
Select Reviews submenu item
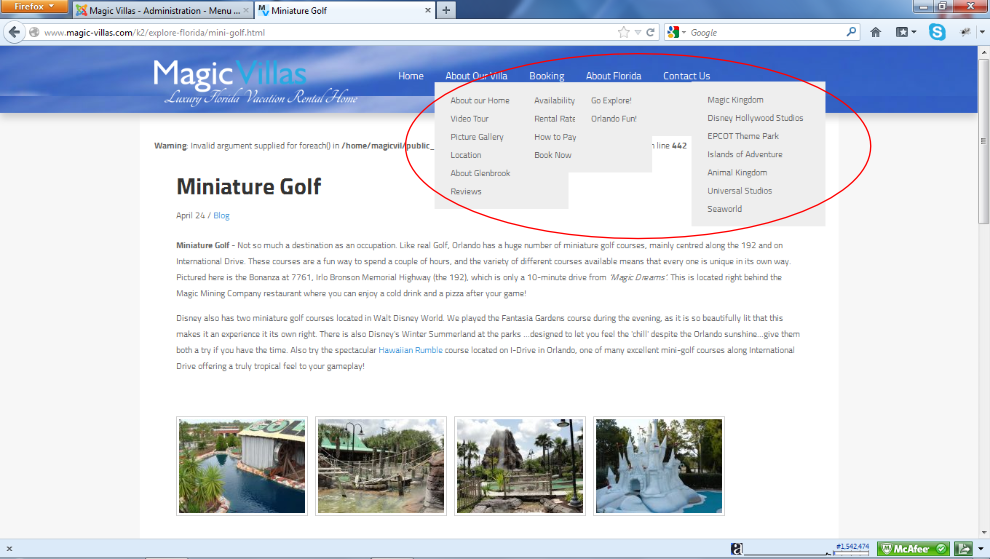coord(465,191)
